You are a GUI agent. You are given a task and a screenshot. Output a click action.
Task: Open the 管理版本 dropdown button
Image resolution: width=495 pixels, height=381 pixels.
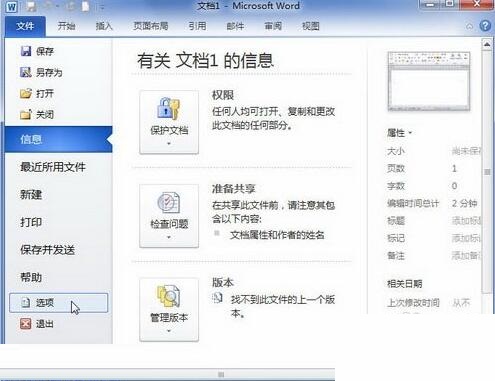tap(169, 310)
